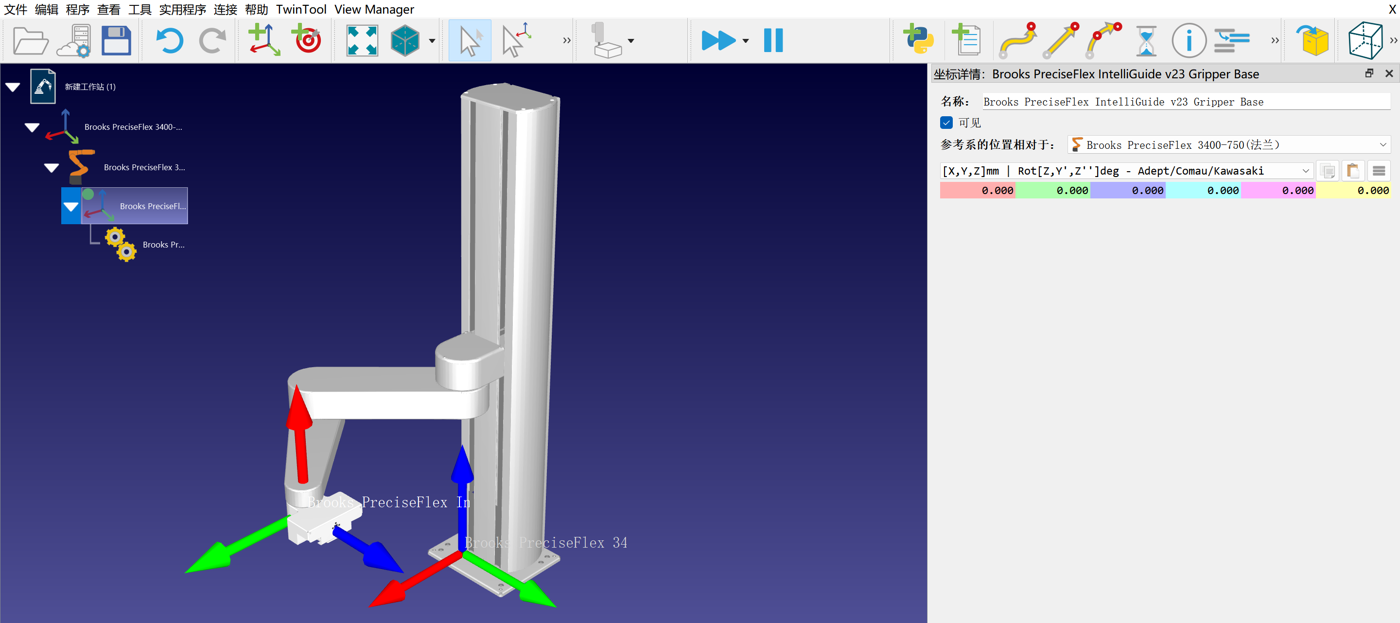Click the copy pose values button
Image resolution: width=1400 pixels, height=623 pixels.
click(x=1328, y=171)
